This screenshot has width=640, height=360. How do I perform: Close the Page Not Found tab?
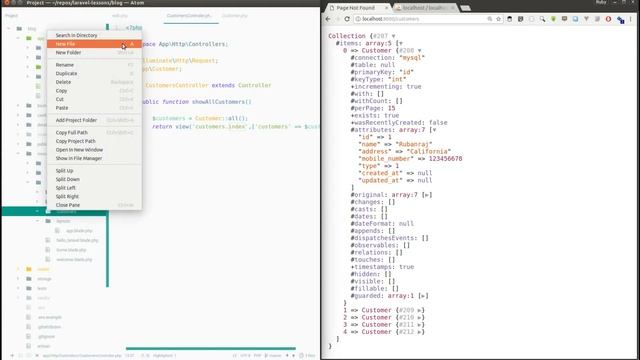pos(387,8)
